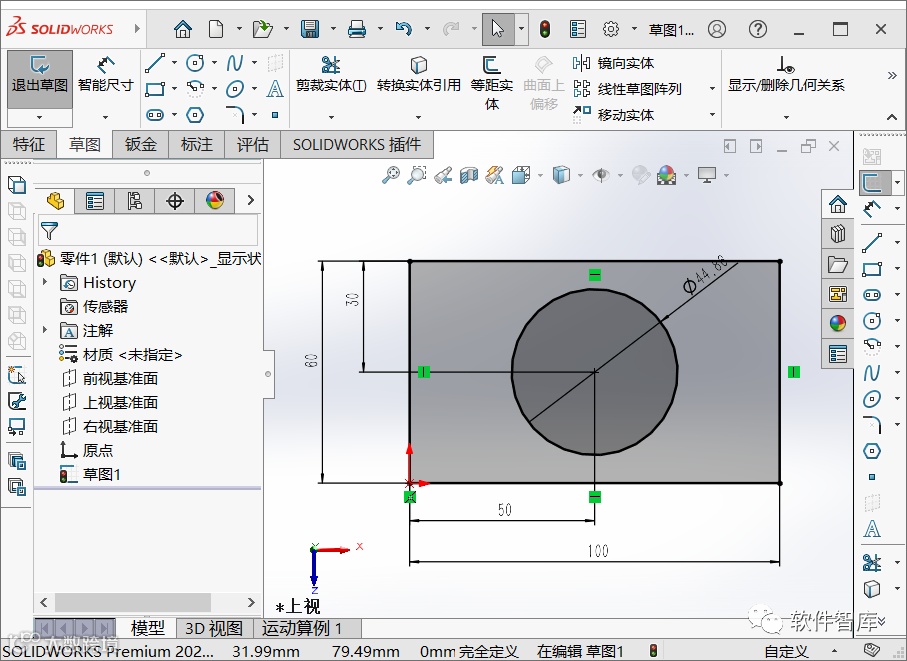Switch to the 钣金 (Sheet Metal) tab
The width and height of the screenshot is (907, 661).
pyautogui.click(x=141, y=144)
